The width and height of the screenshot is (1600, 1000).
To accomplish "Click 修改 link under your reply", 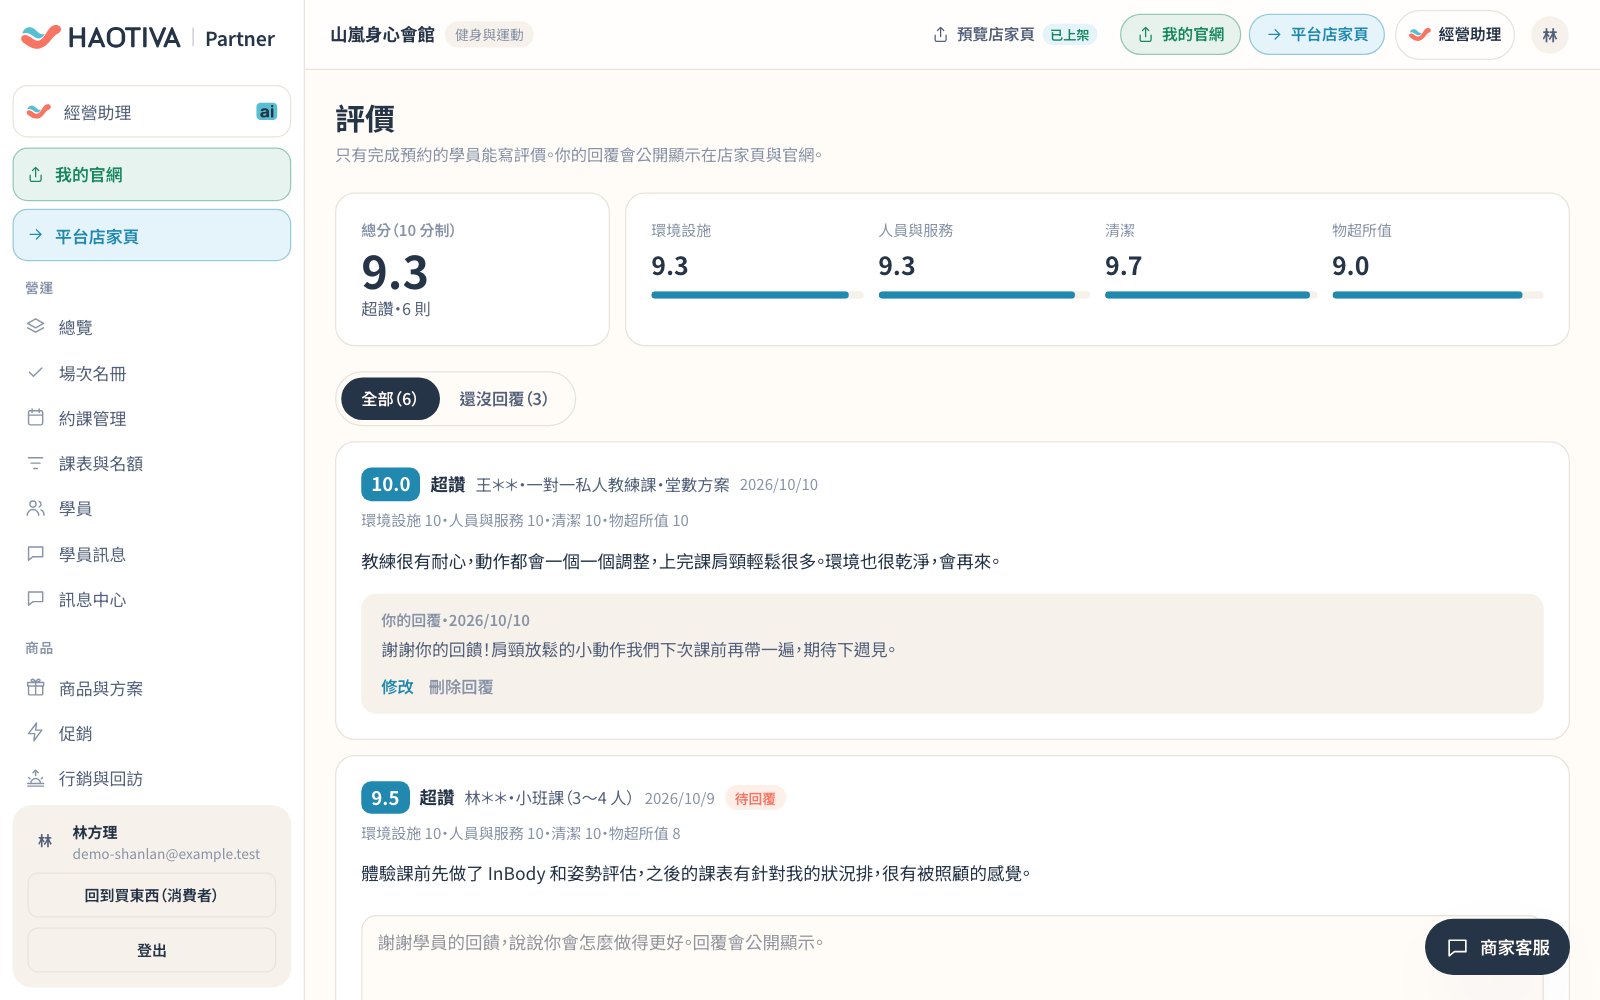I will 397,687.
